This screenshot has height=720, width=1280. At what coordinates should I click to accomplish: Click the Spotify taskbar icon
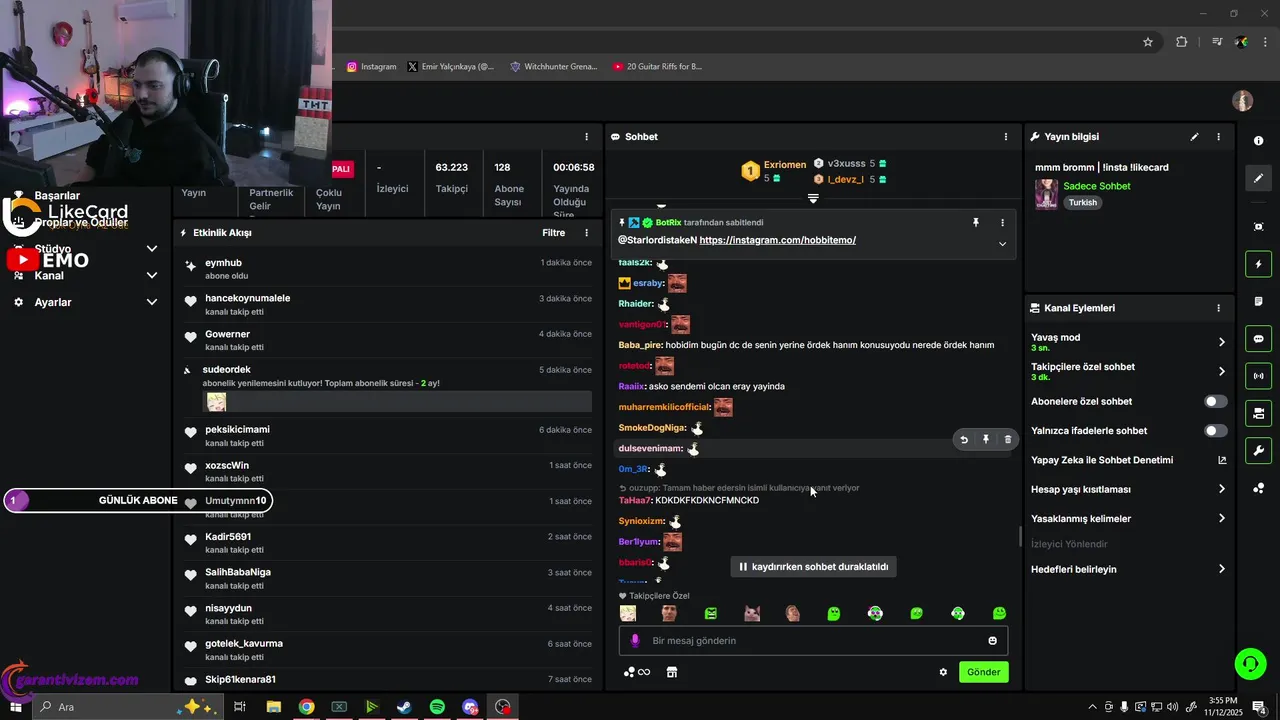pos(437,707)
